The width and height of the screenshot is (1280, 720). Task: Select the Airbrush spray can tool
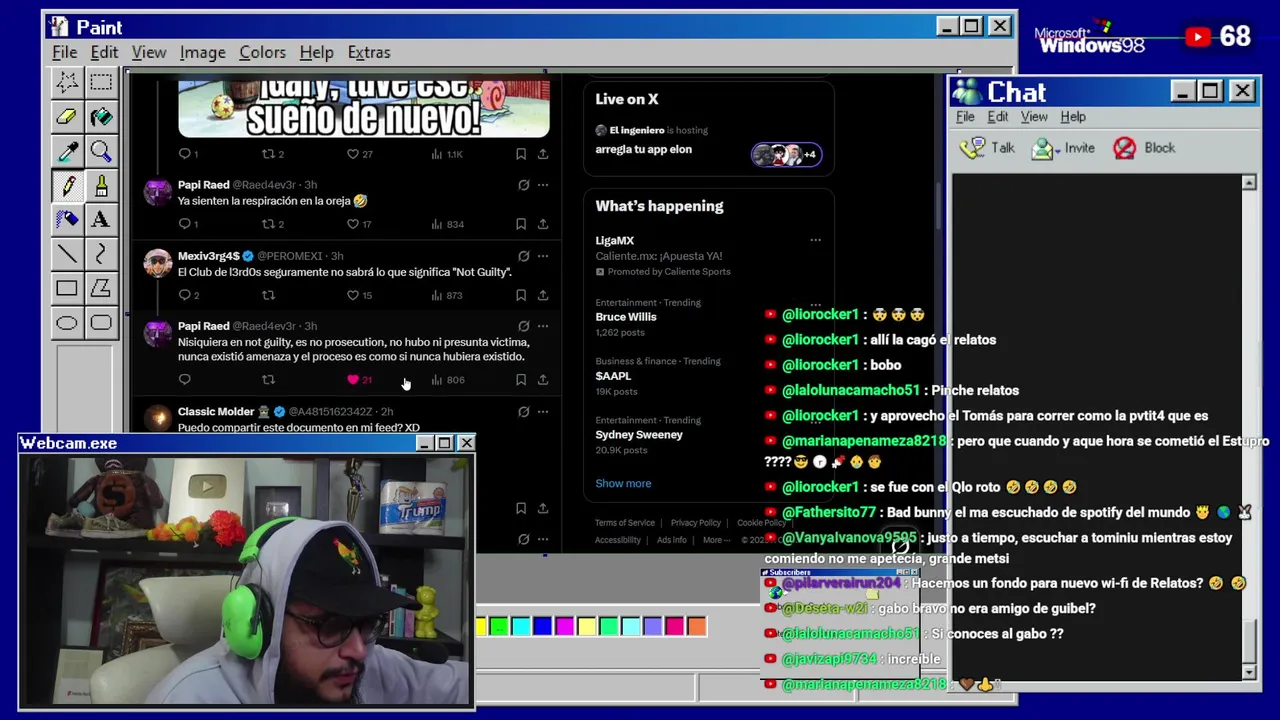pos(67,220)
